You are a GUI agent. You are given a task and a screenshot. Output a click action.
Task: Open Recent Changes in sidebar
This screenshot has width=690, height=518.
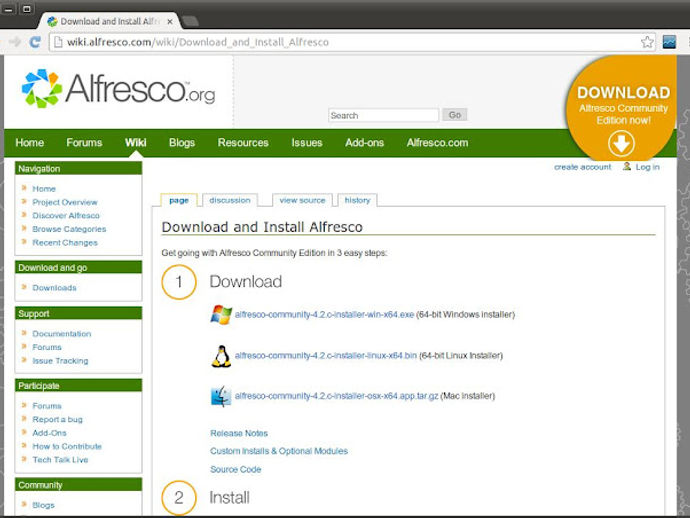coord(65,242)
